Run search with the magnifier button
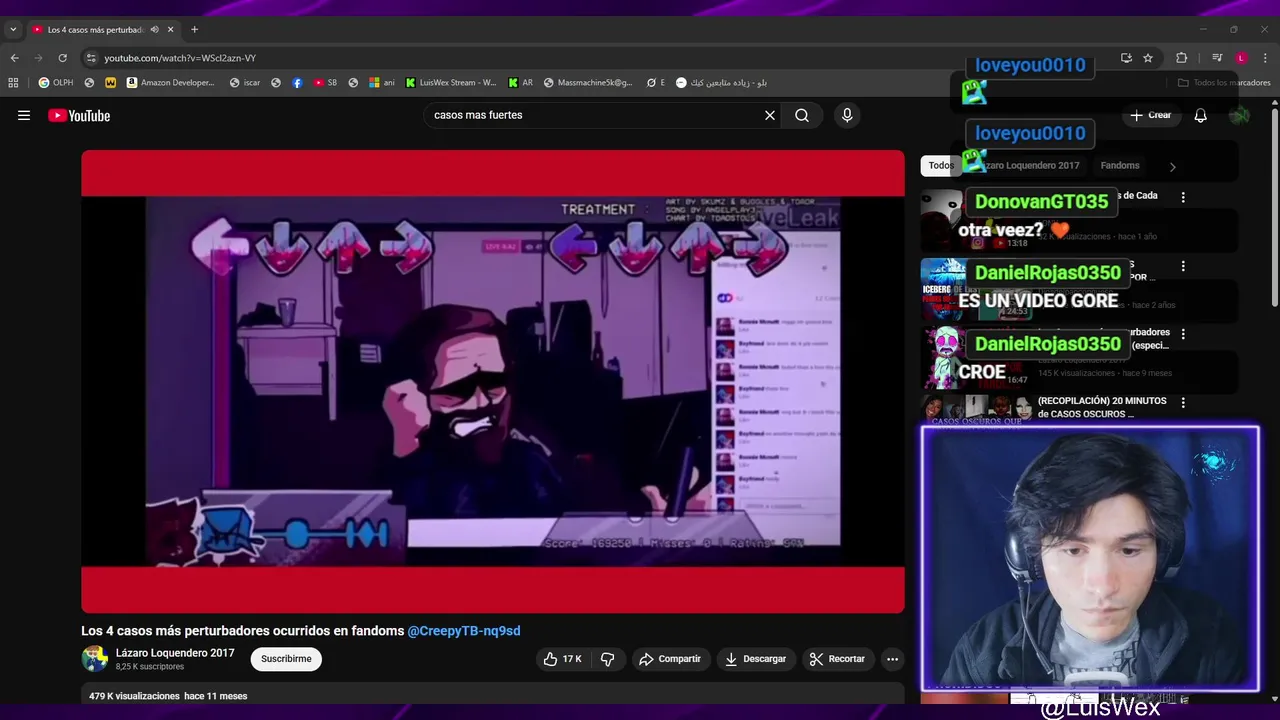 [x=802, y=115]
